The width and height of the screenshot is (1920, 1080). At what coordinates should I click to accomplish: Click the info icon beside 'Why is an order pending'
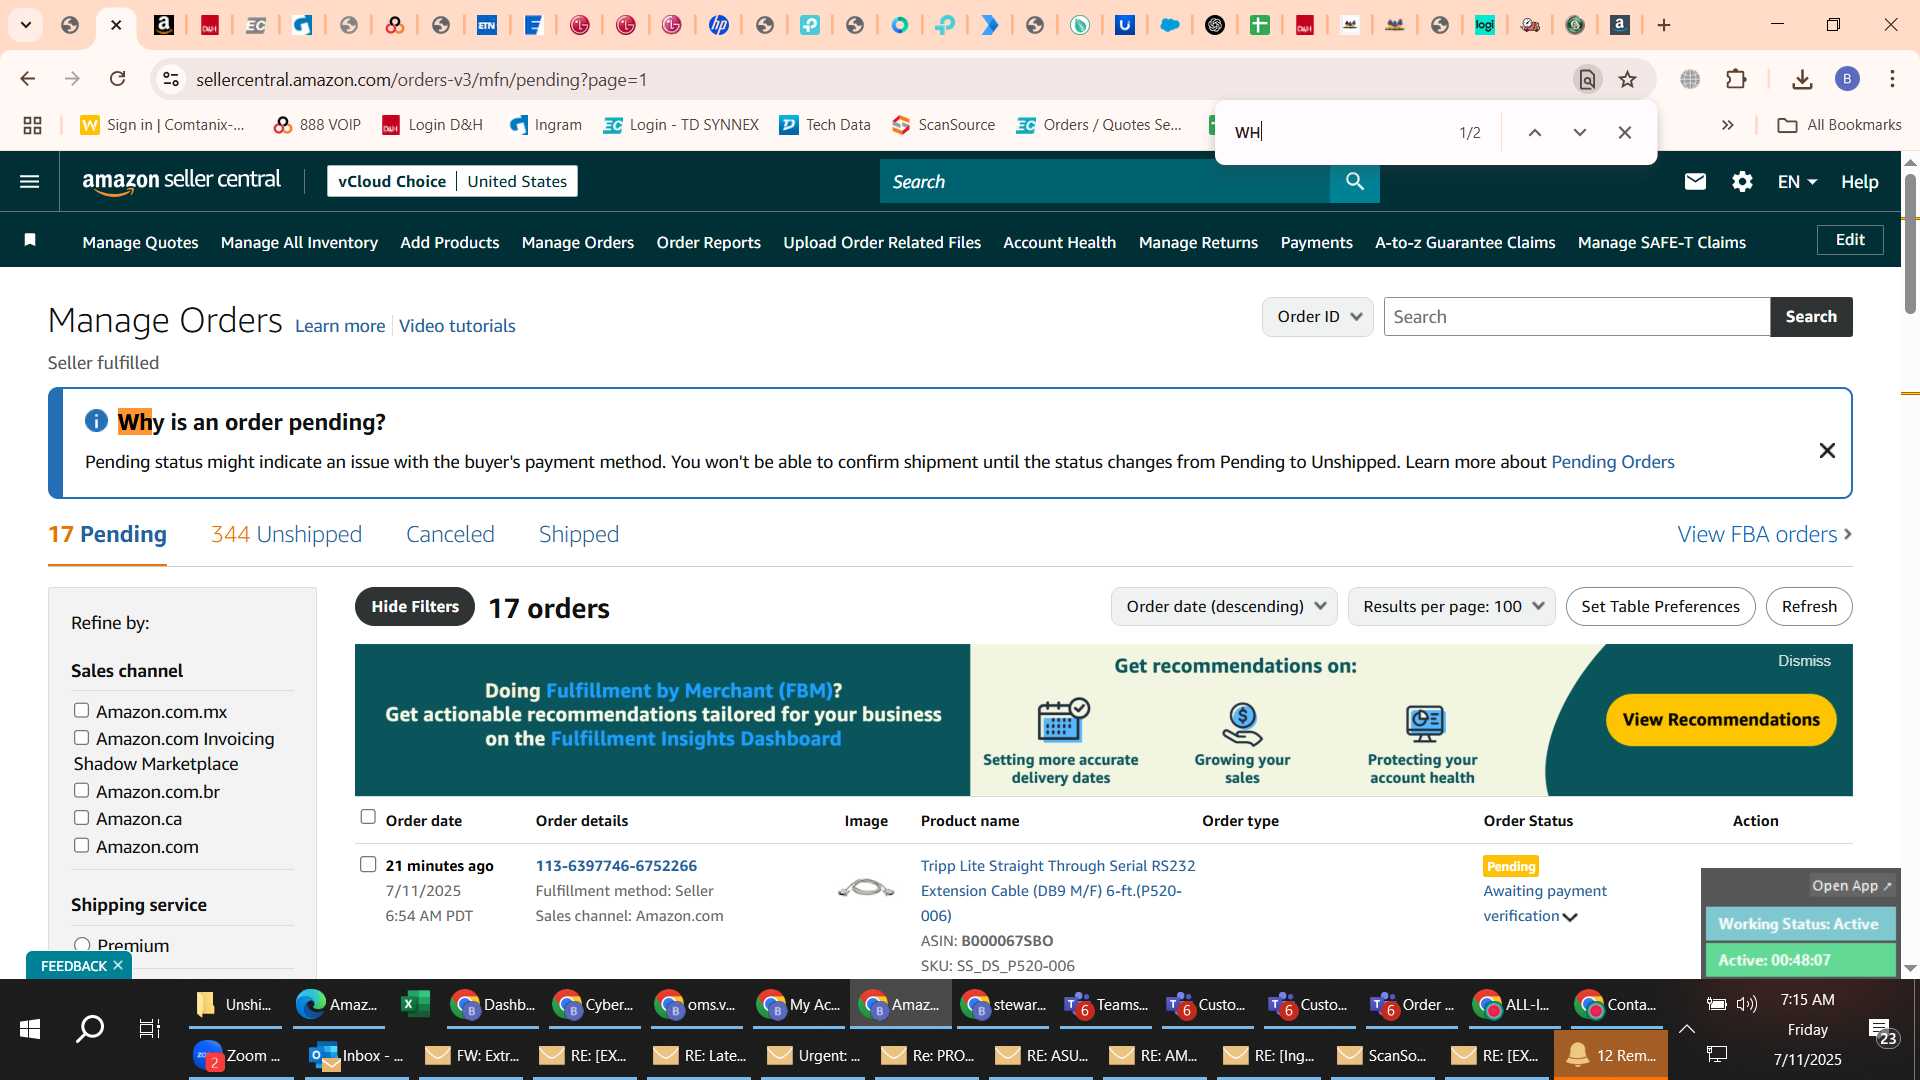96,421
